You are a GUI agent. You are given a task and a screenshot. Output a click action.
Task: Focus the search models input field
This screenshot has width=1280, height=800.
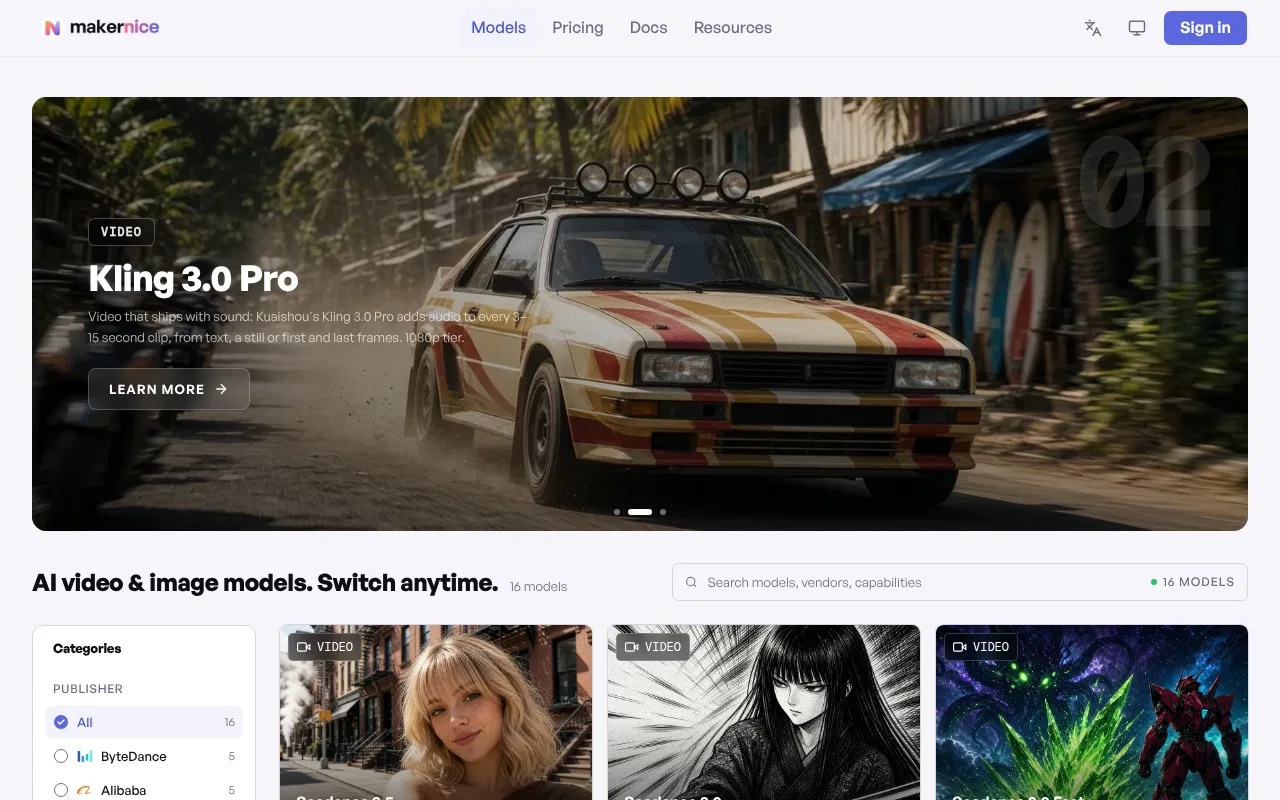coord(960,582)
